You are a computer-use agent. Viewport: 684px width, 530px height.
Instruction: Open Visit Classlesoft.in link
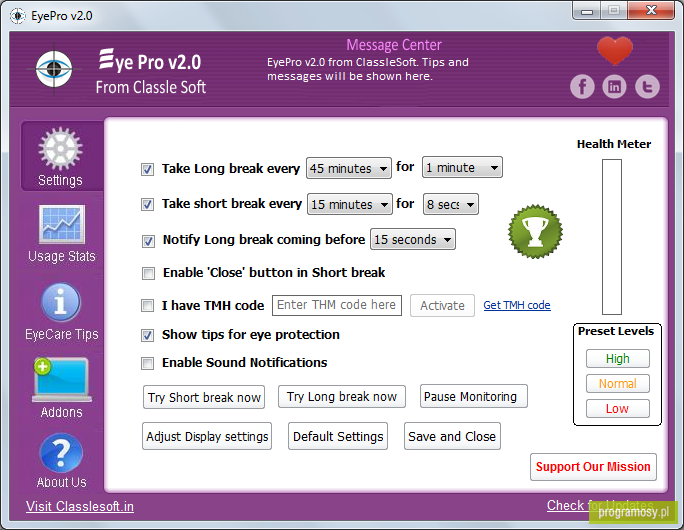[x=80, y=506]
